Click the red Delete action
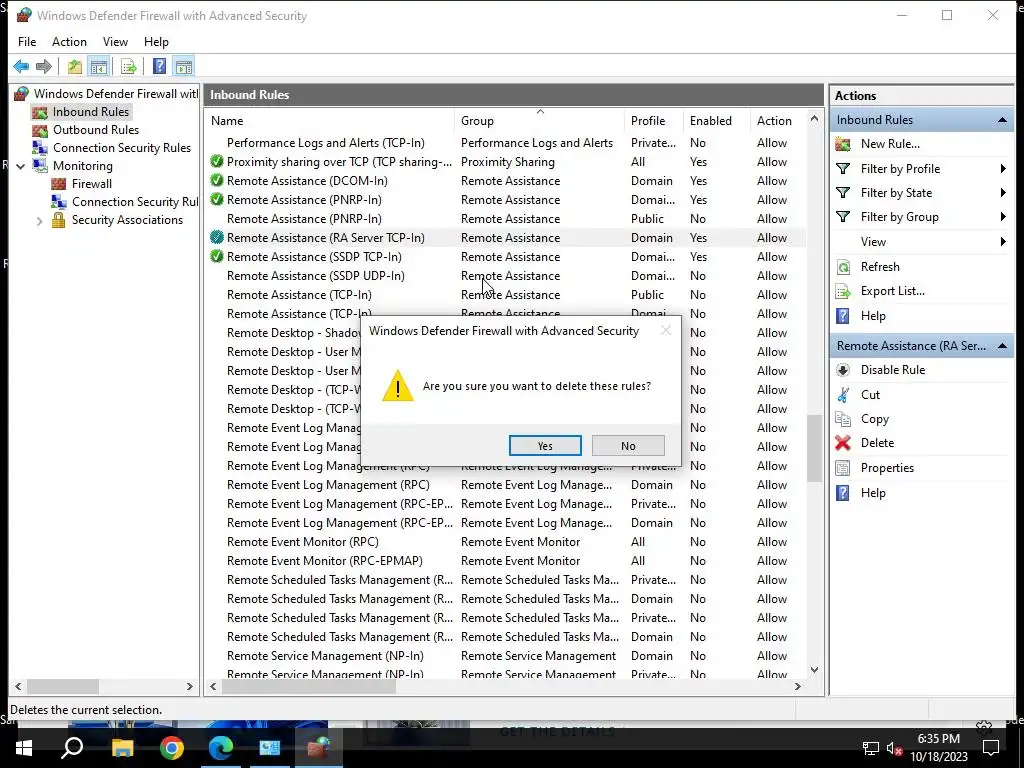 click(877, 443)
